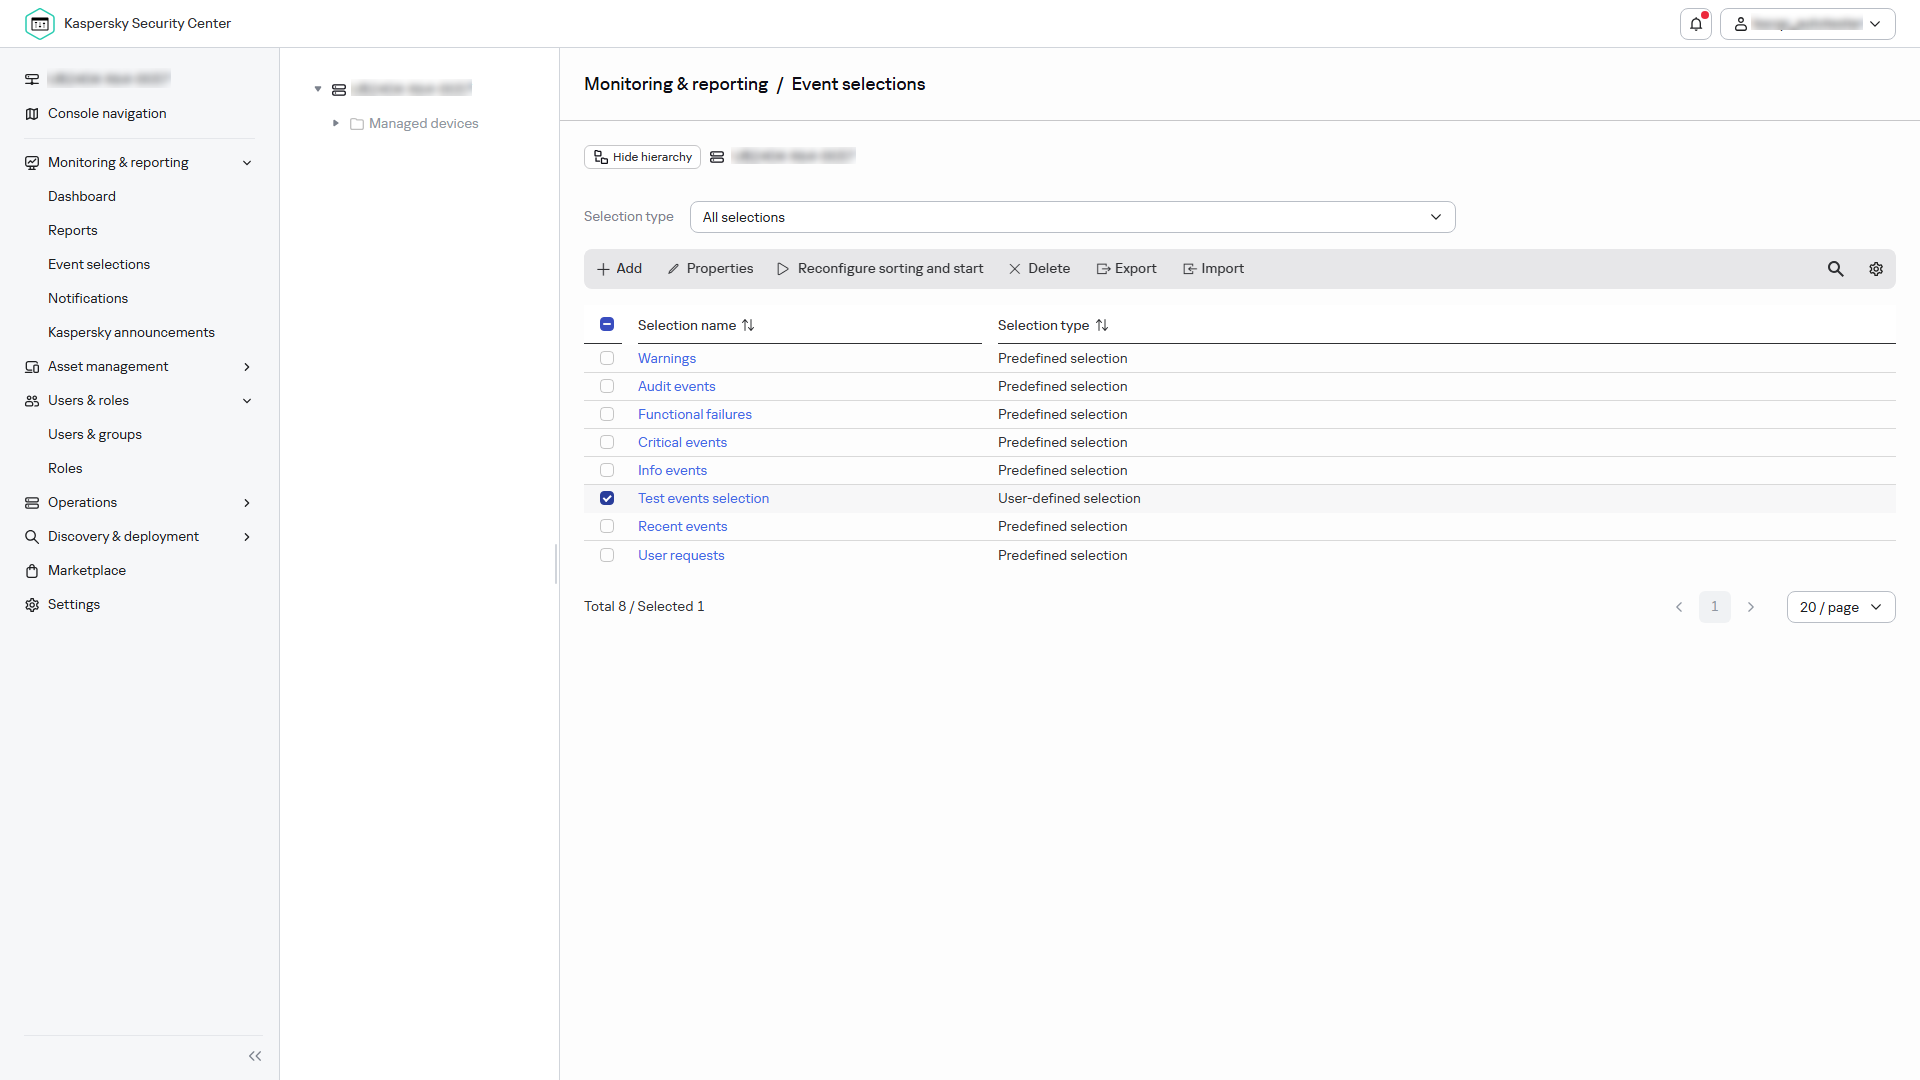Toggle the select-all header checkbox
The image size is (1920, 1080).
click(x=607, y=324)
